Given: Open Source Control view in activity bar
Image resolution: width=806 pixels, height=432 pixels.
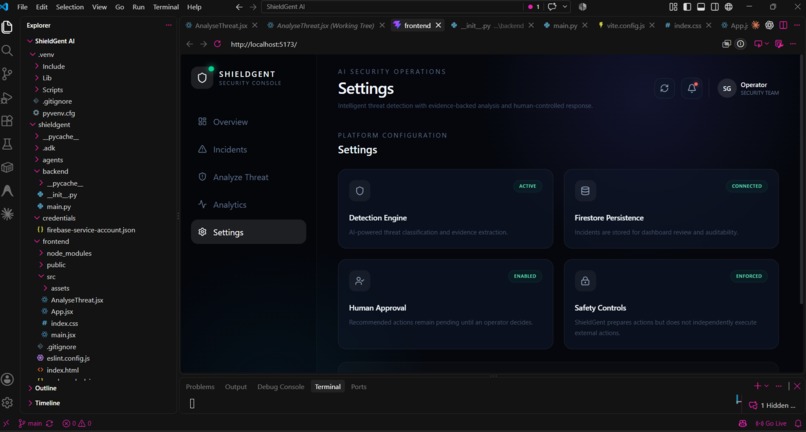Looking at the screenshot, I should click(7, 74).
